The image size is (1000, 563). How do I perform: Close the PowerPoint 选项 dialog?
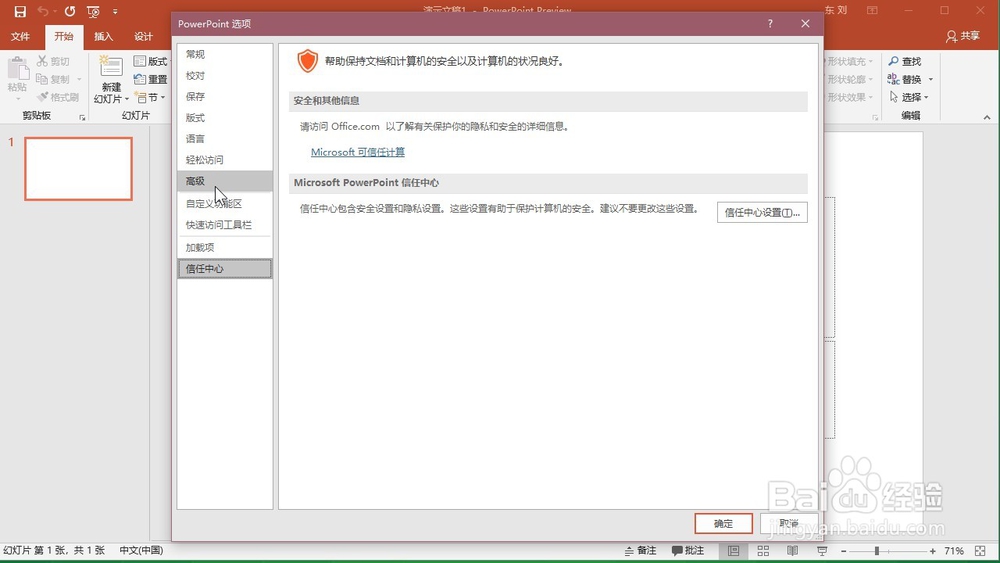[x=805, y=24]
